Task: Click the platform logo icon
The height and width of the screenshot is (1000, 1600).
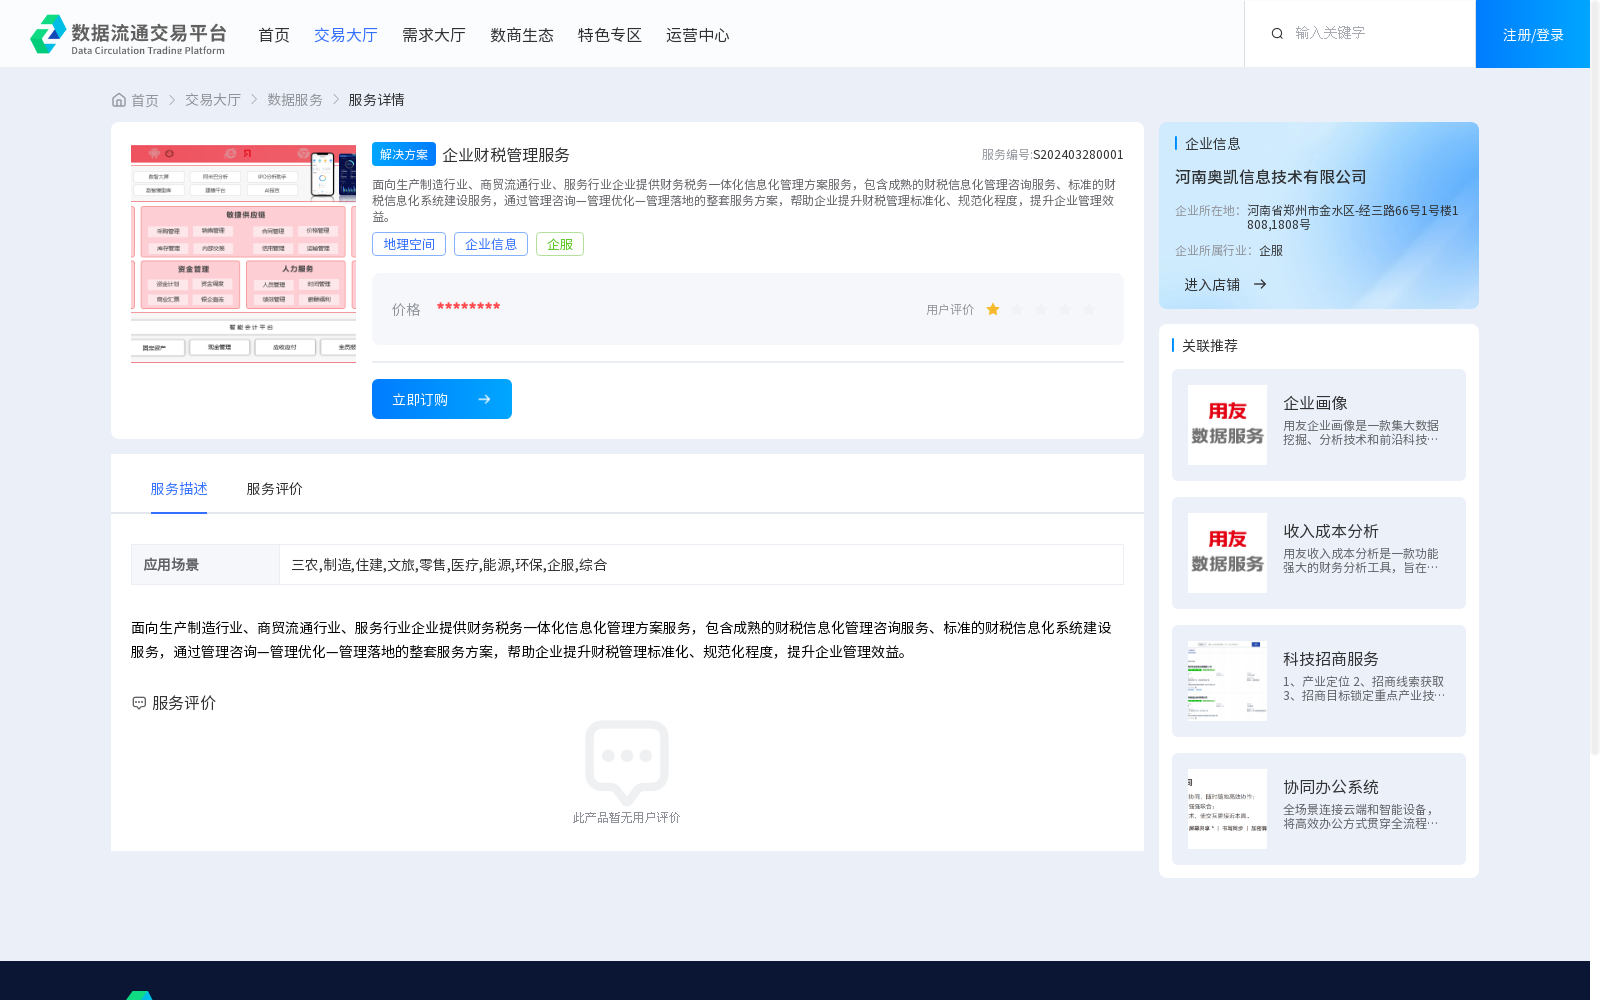Action: (48, 34)
